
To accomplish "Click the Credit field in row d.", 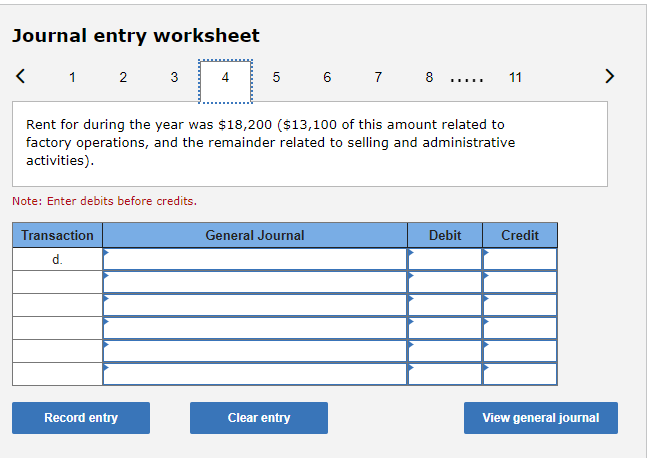I will pyautogui.click(x=520, y=260).
